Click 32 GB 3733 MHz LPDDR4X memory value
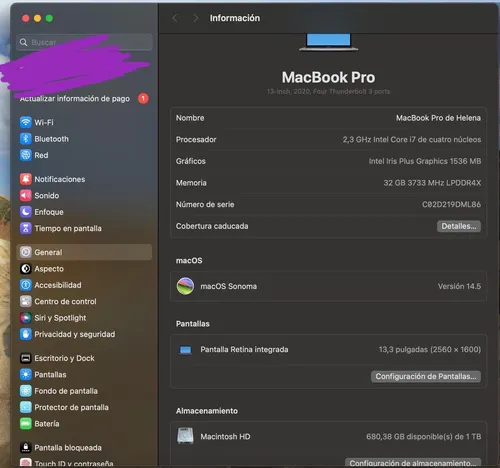 [432, 183]
